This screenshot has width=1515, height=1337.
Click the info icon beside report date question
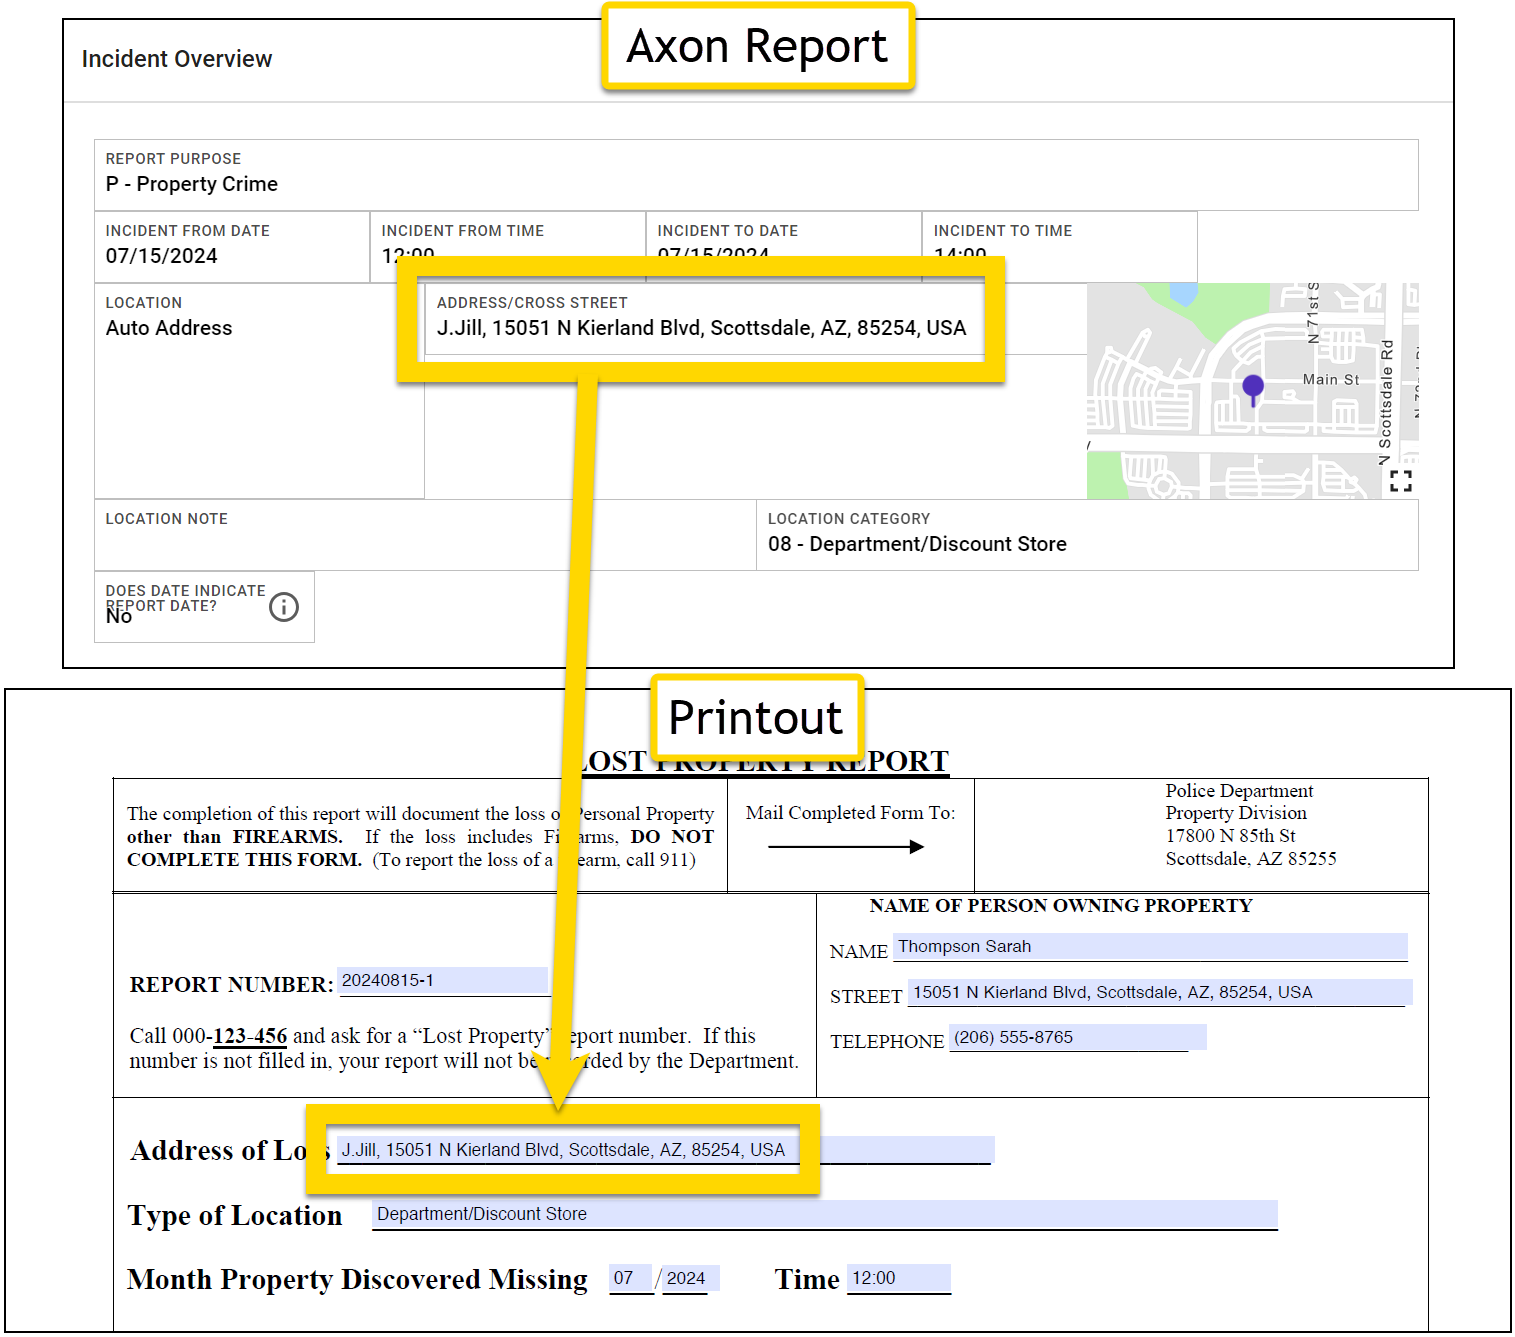tap(284, 607)
